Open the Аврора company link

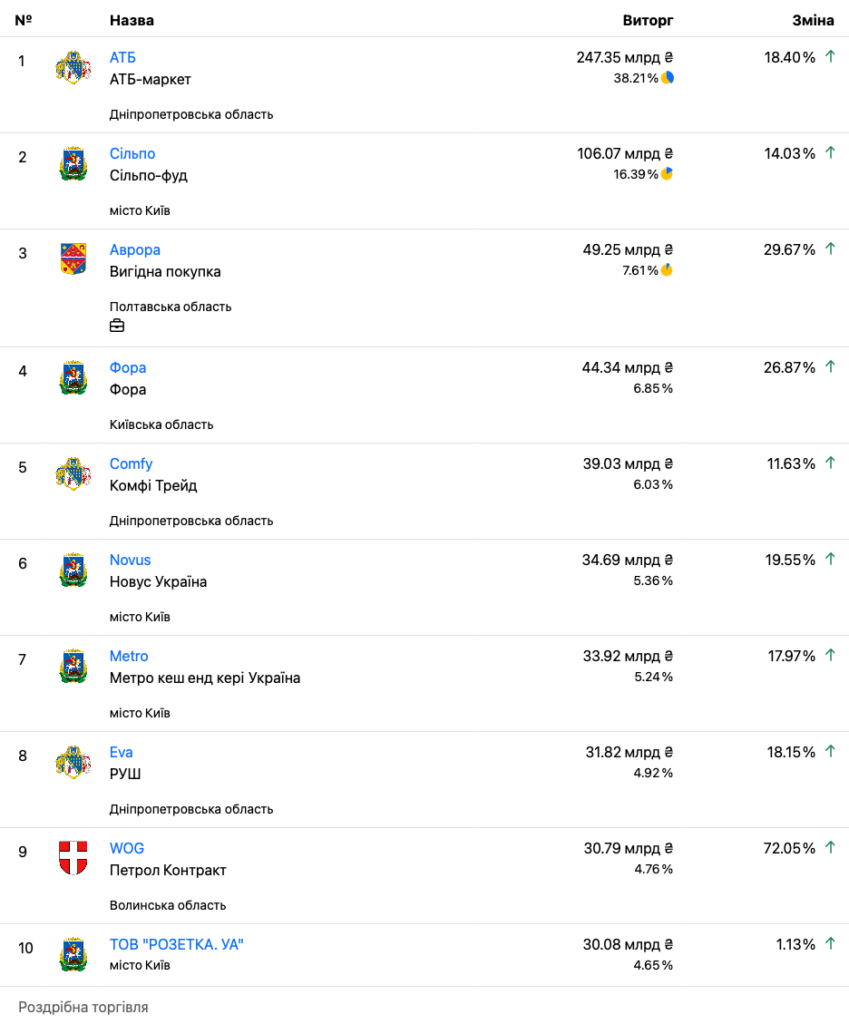(x=135, y=250)
